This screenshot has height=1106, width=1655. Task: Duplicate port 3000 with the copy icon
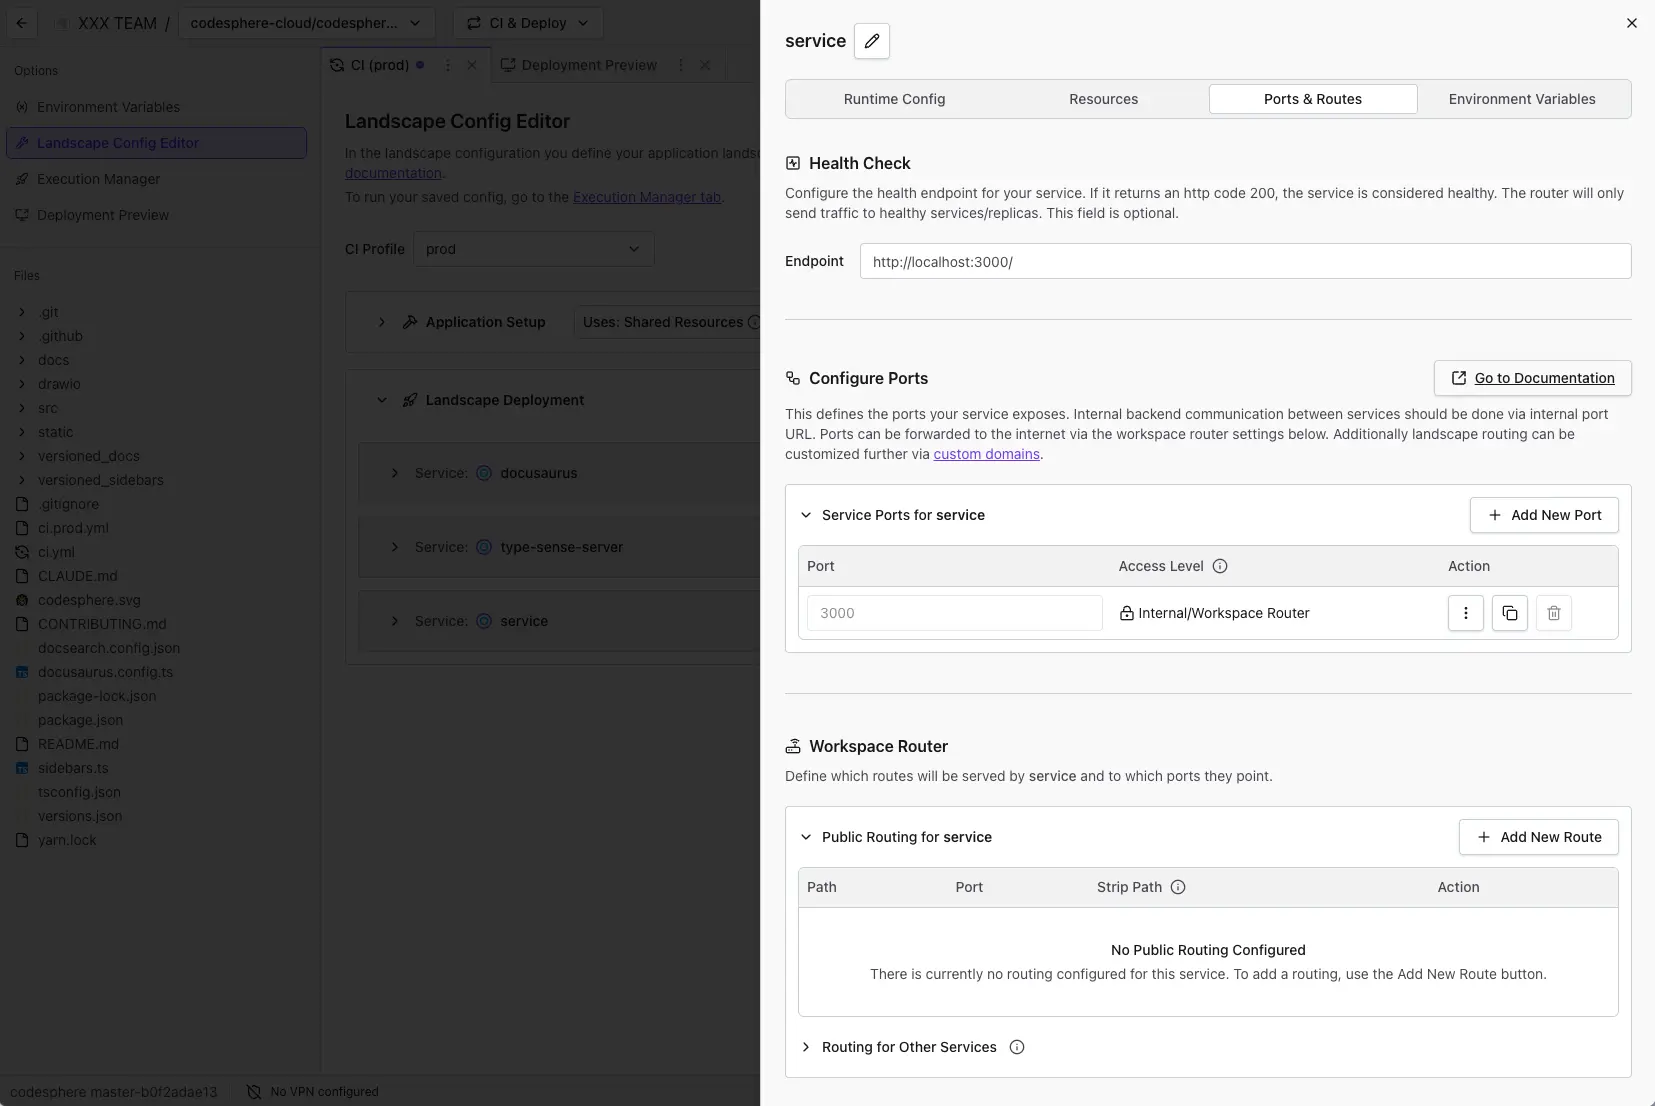(x=1509, y=613)
